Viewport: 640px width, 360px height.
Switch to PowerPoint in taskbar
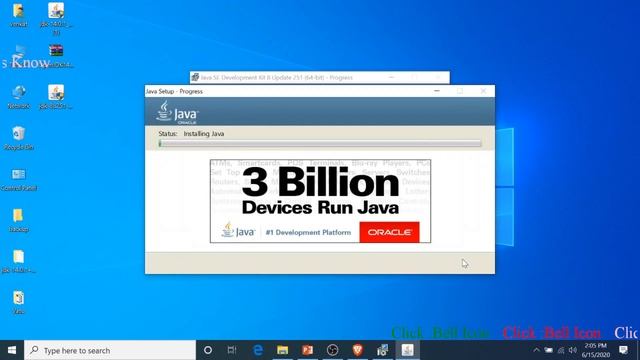click(307, 350)
